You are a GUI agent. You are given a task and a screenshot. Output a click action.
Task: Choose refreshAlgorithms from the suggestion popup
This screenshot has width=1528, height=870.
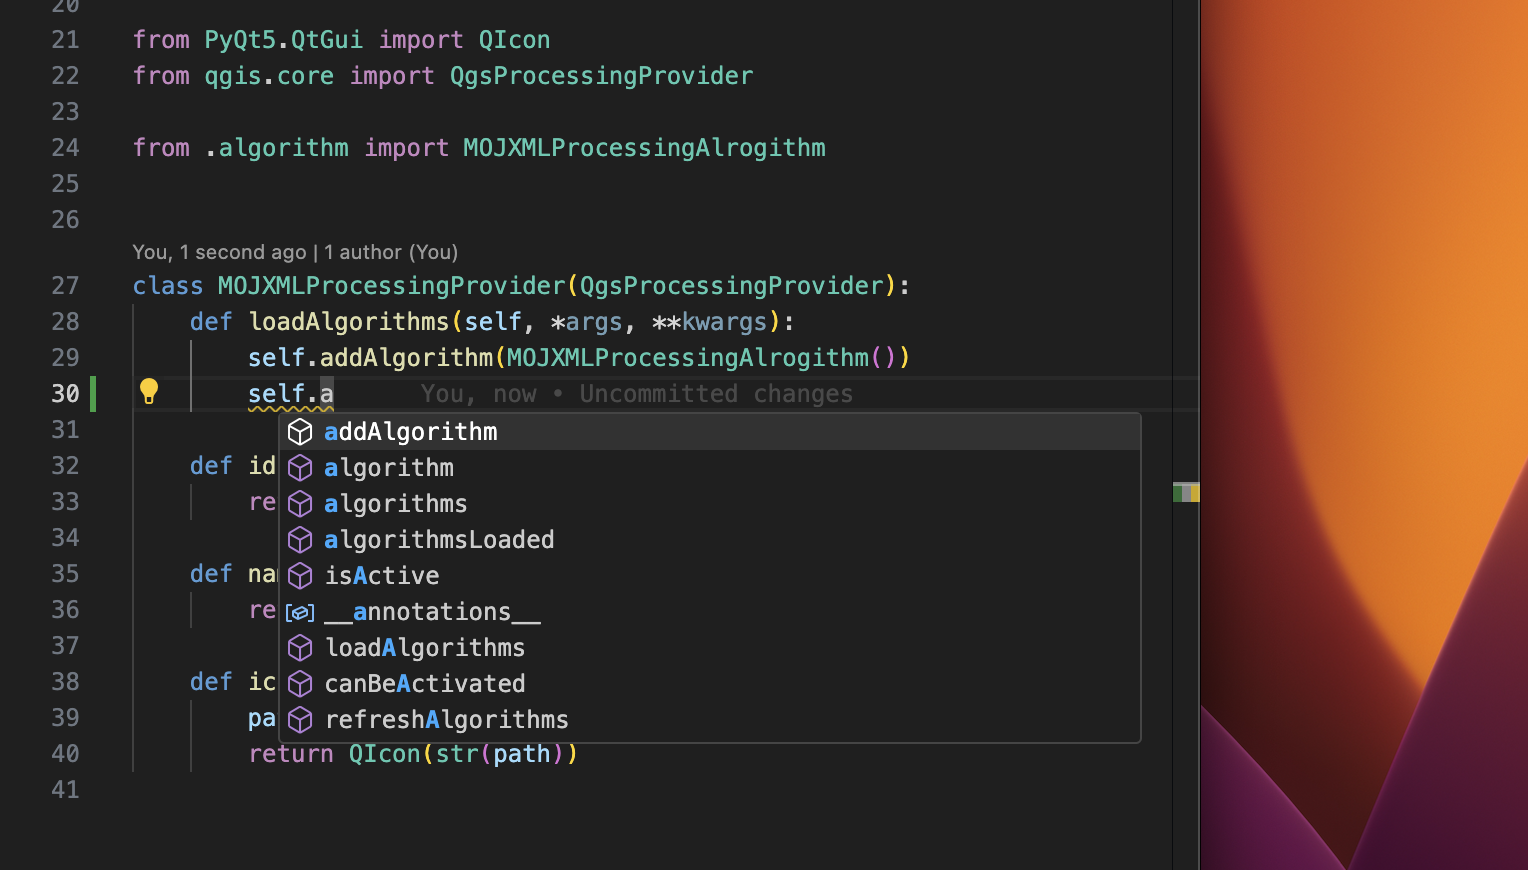[446, 719]
